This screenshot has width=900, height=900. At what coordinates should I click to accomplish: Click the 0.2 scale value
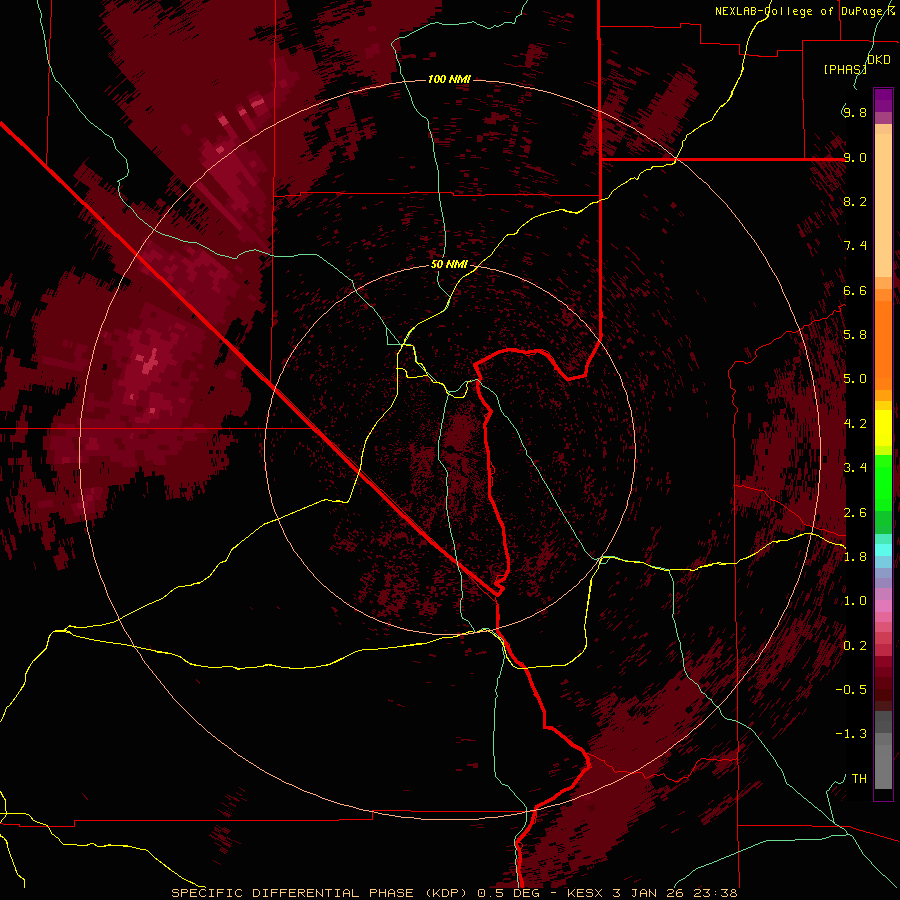pyautogui.click(x=855, y=646)
